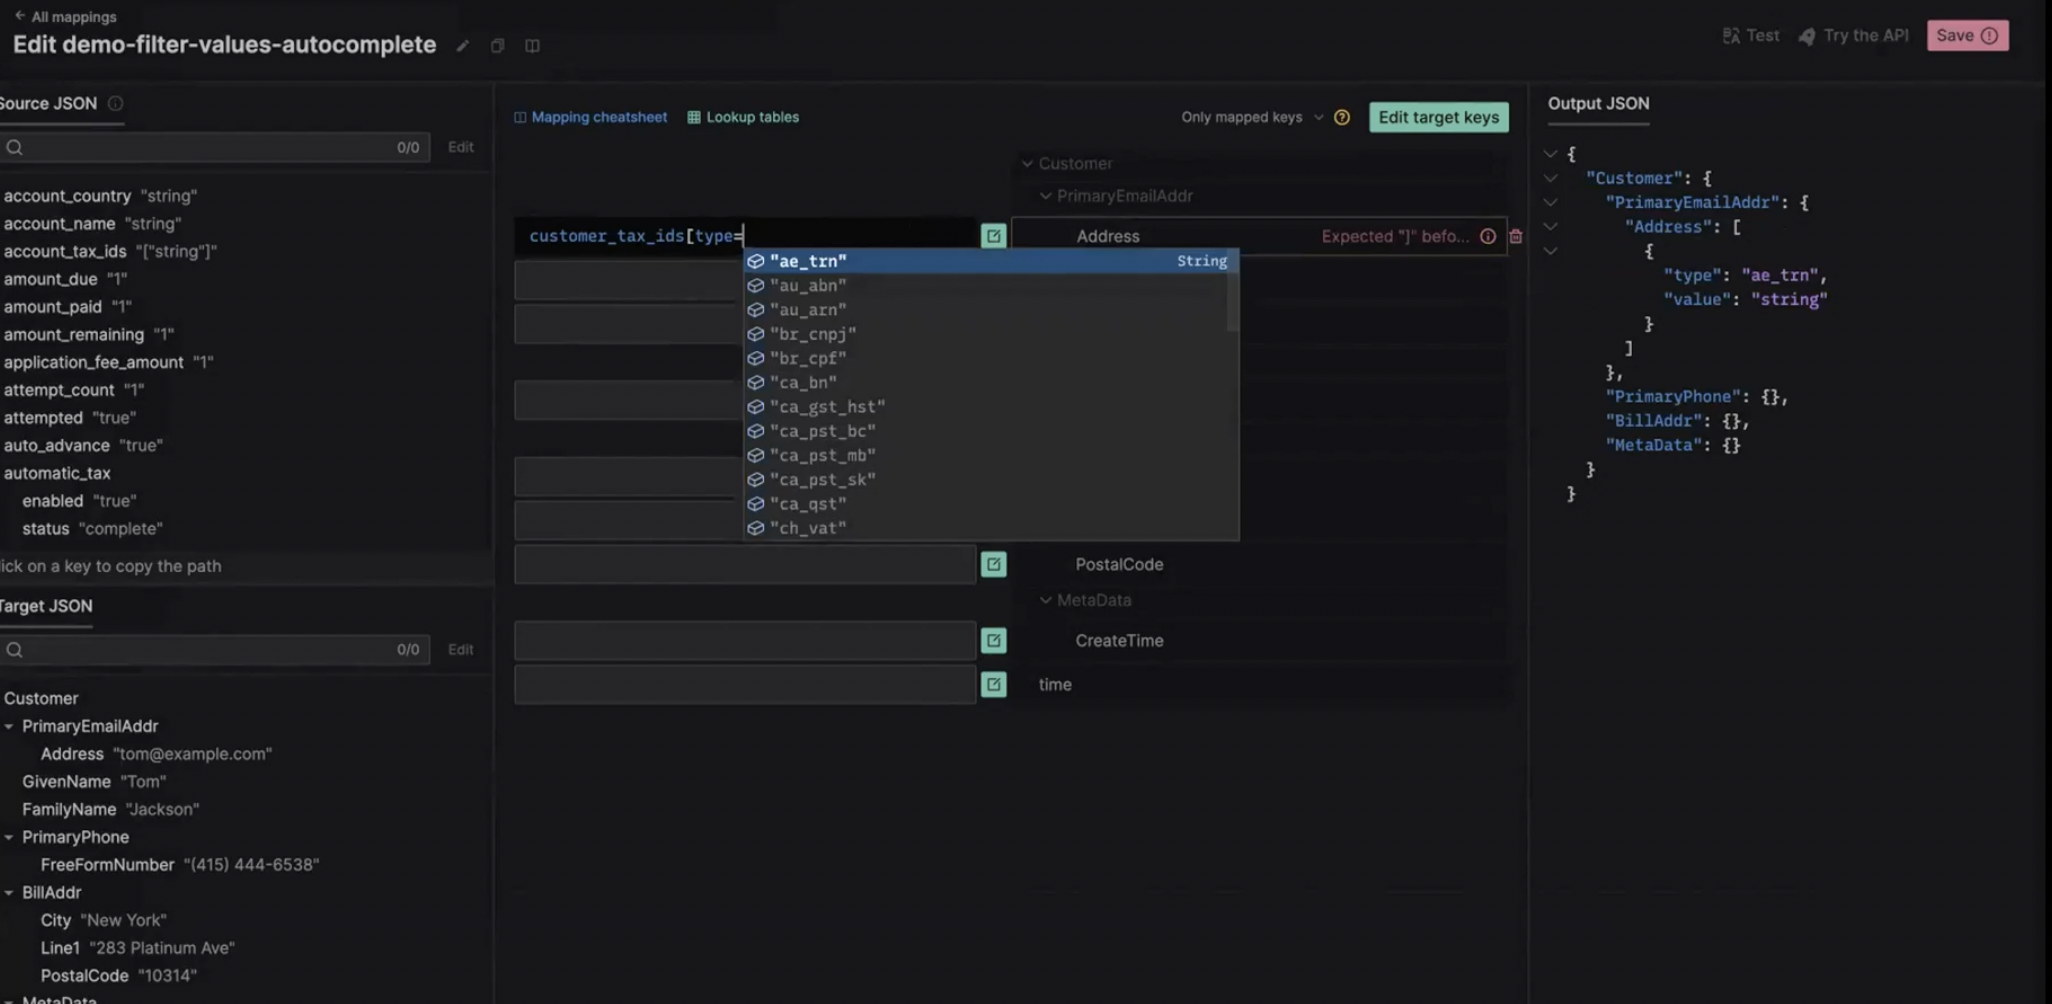This screenshot has width=2052, height=1004.
Task: Choose "ca_pst_bc" from suggestions
Action: point(985,431)
